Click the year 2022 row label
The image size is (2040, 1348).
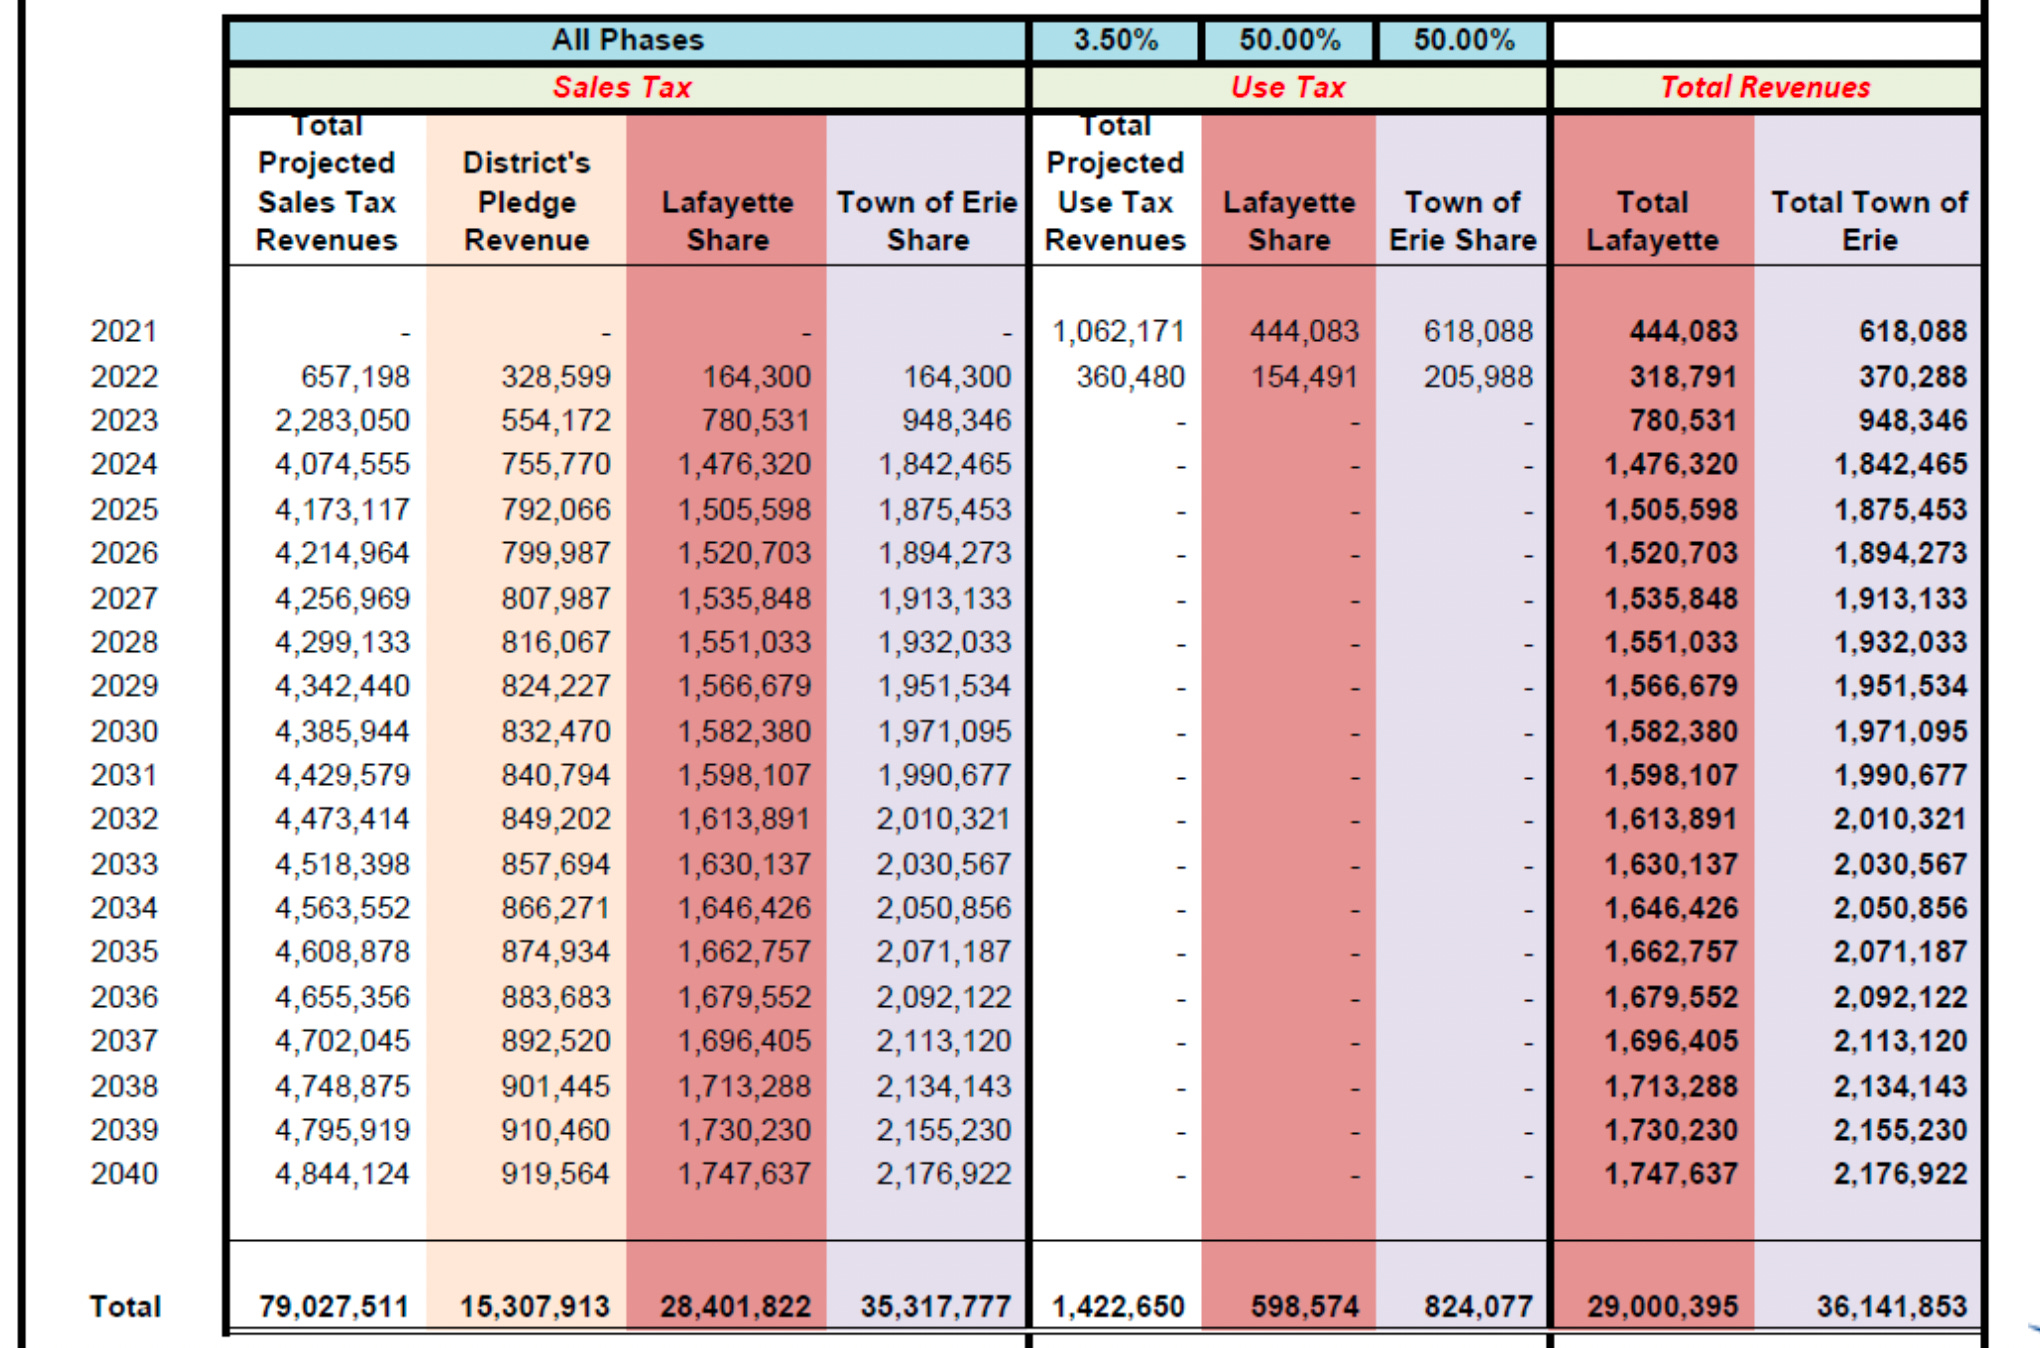click(124, 377)
